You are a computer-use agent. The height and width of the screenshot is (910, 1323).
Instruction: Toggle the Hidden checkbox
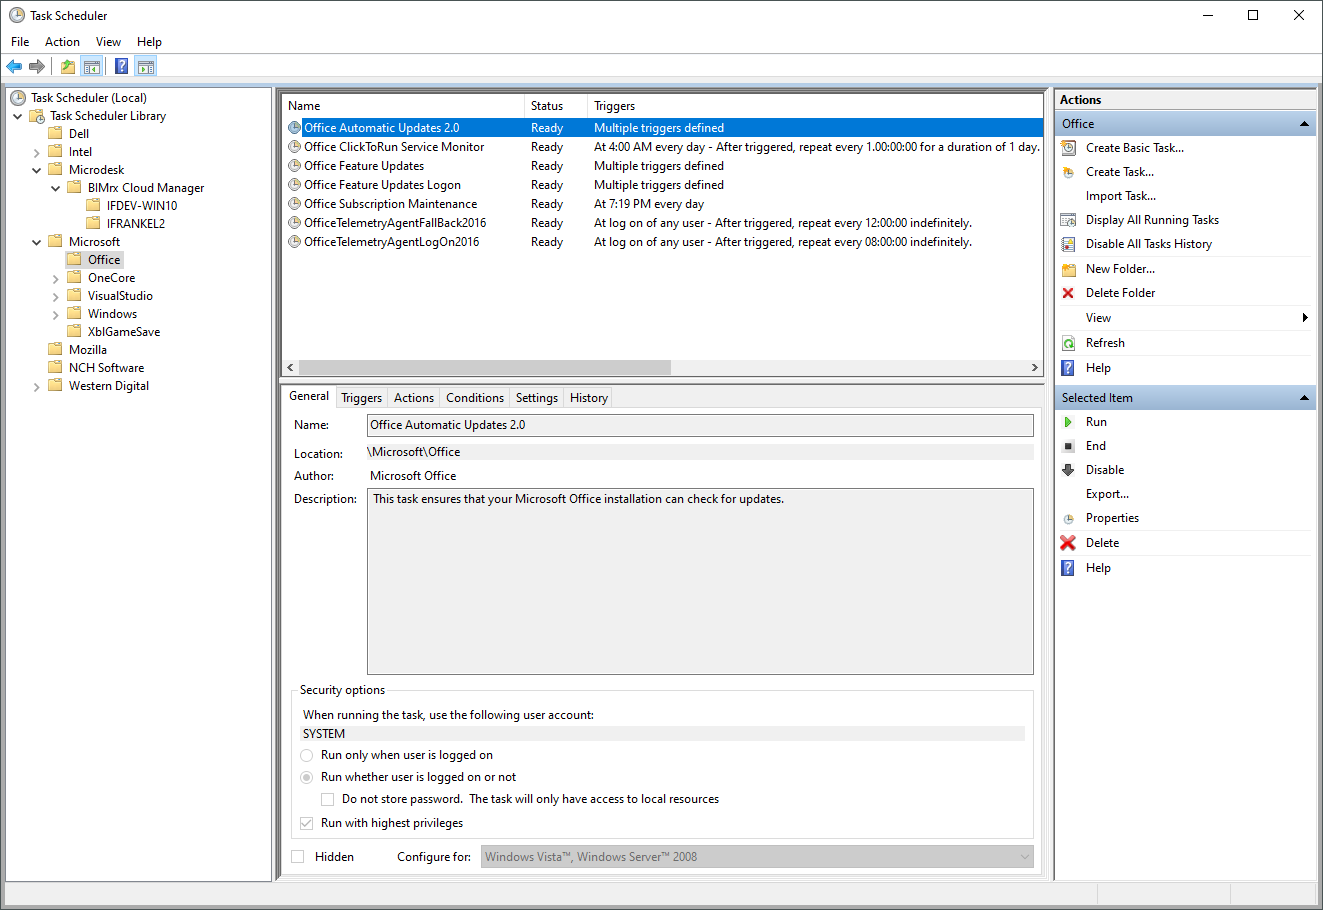[x=297, y=857]
